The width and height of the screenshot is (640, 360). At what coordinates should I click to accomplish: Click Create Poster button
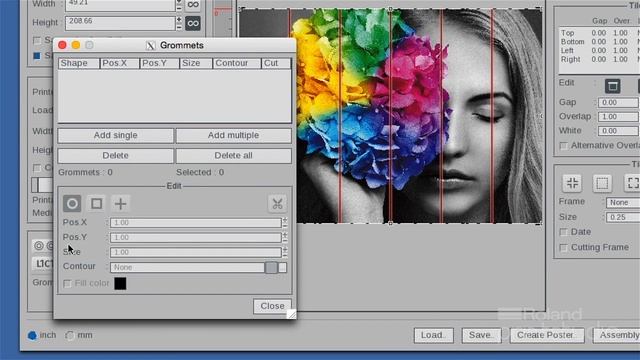[x=547, y=335]
